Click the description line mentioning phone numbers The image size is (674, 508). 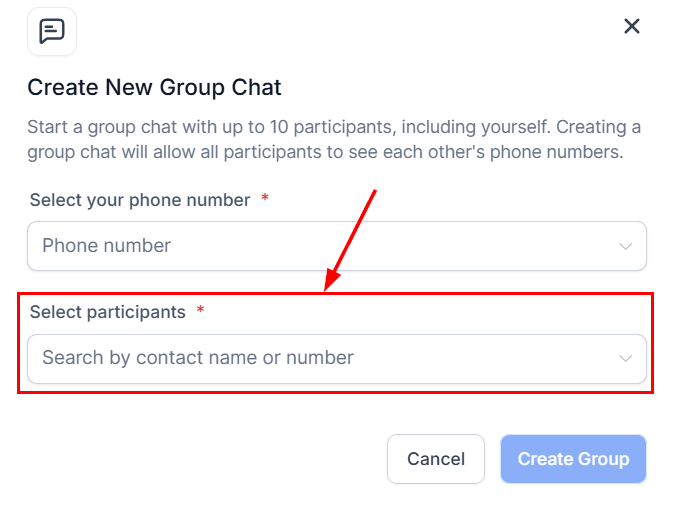pos(325,153)
